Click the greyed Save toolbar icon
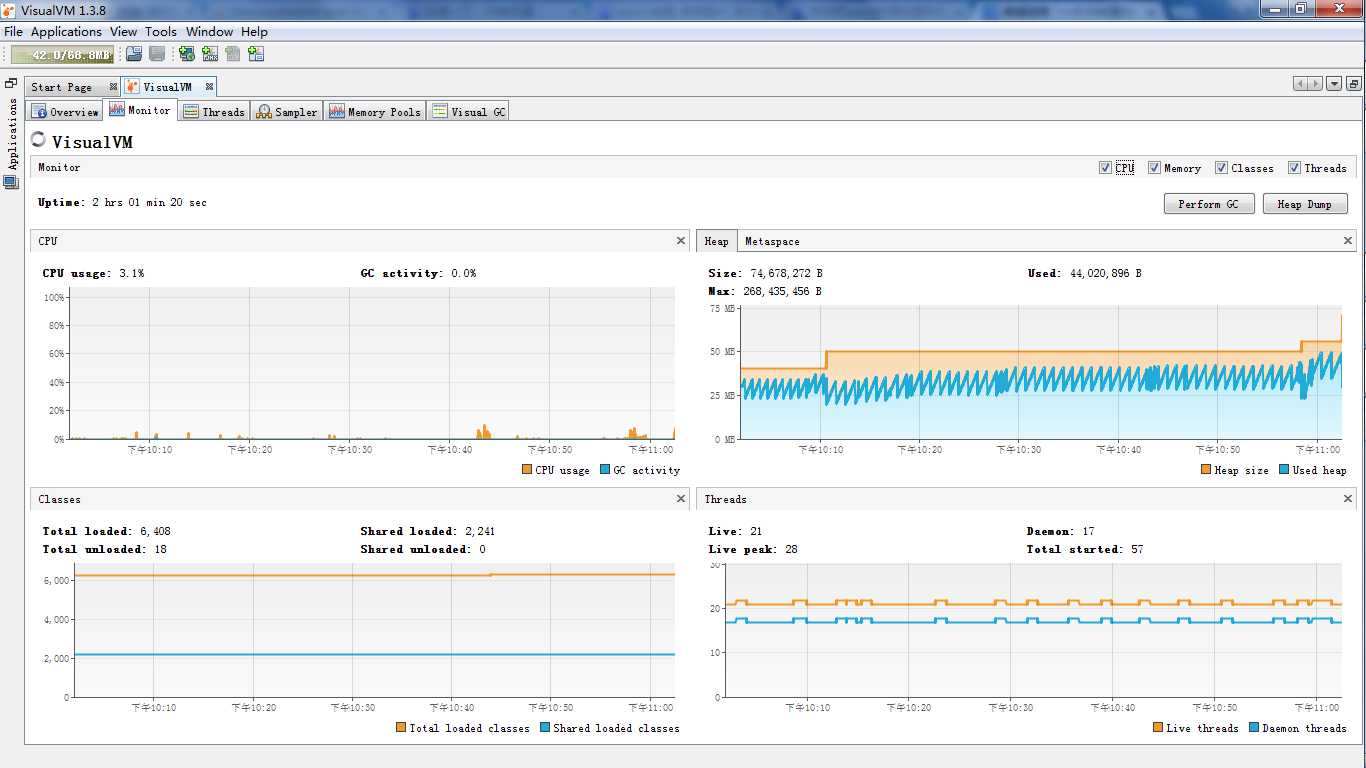The width and height of the screenshot is (1366, 768). coord(157,54)
